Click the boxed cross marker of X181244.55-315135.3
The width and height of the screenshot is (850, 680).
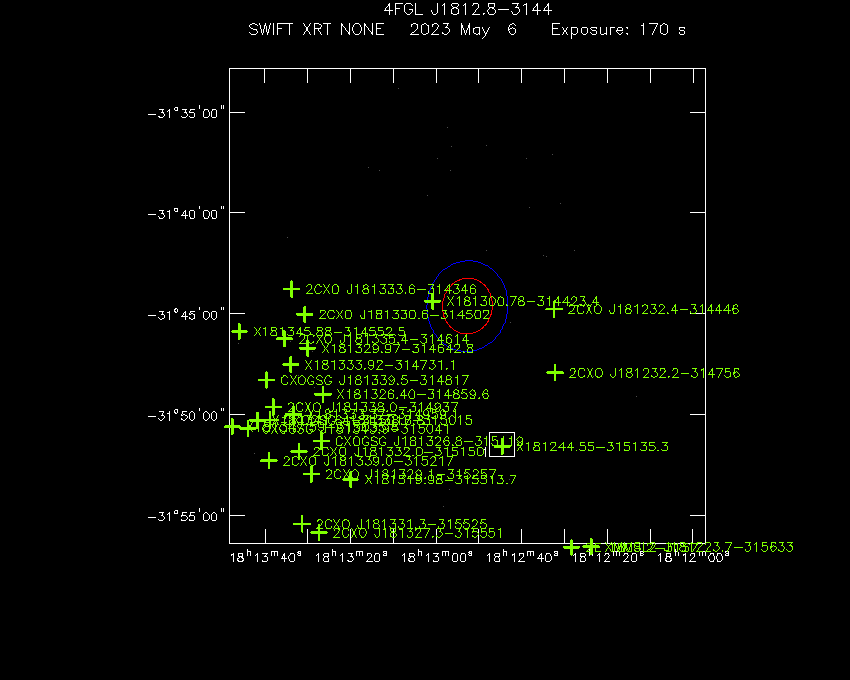tap(502, 446)
